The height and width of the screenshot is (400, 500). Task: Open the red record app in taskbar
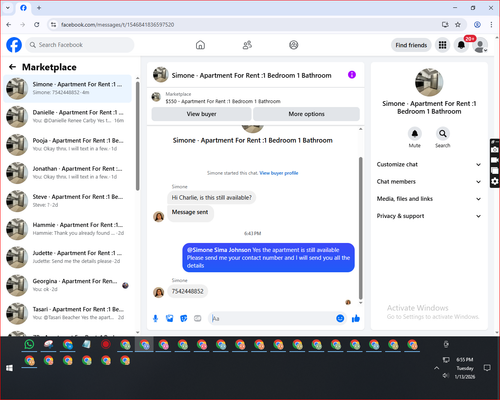click(106, 344)
